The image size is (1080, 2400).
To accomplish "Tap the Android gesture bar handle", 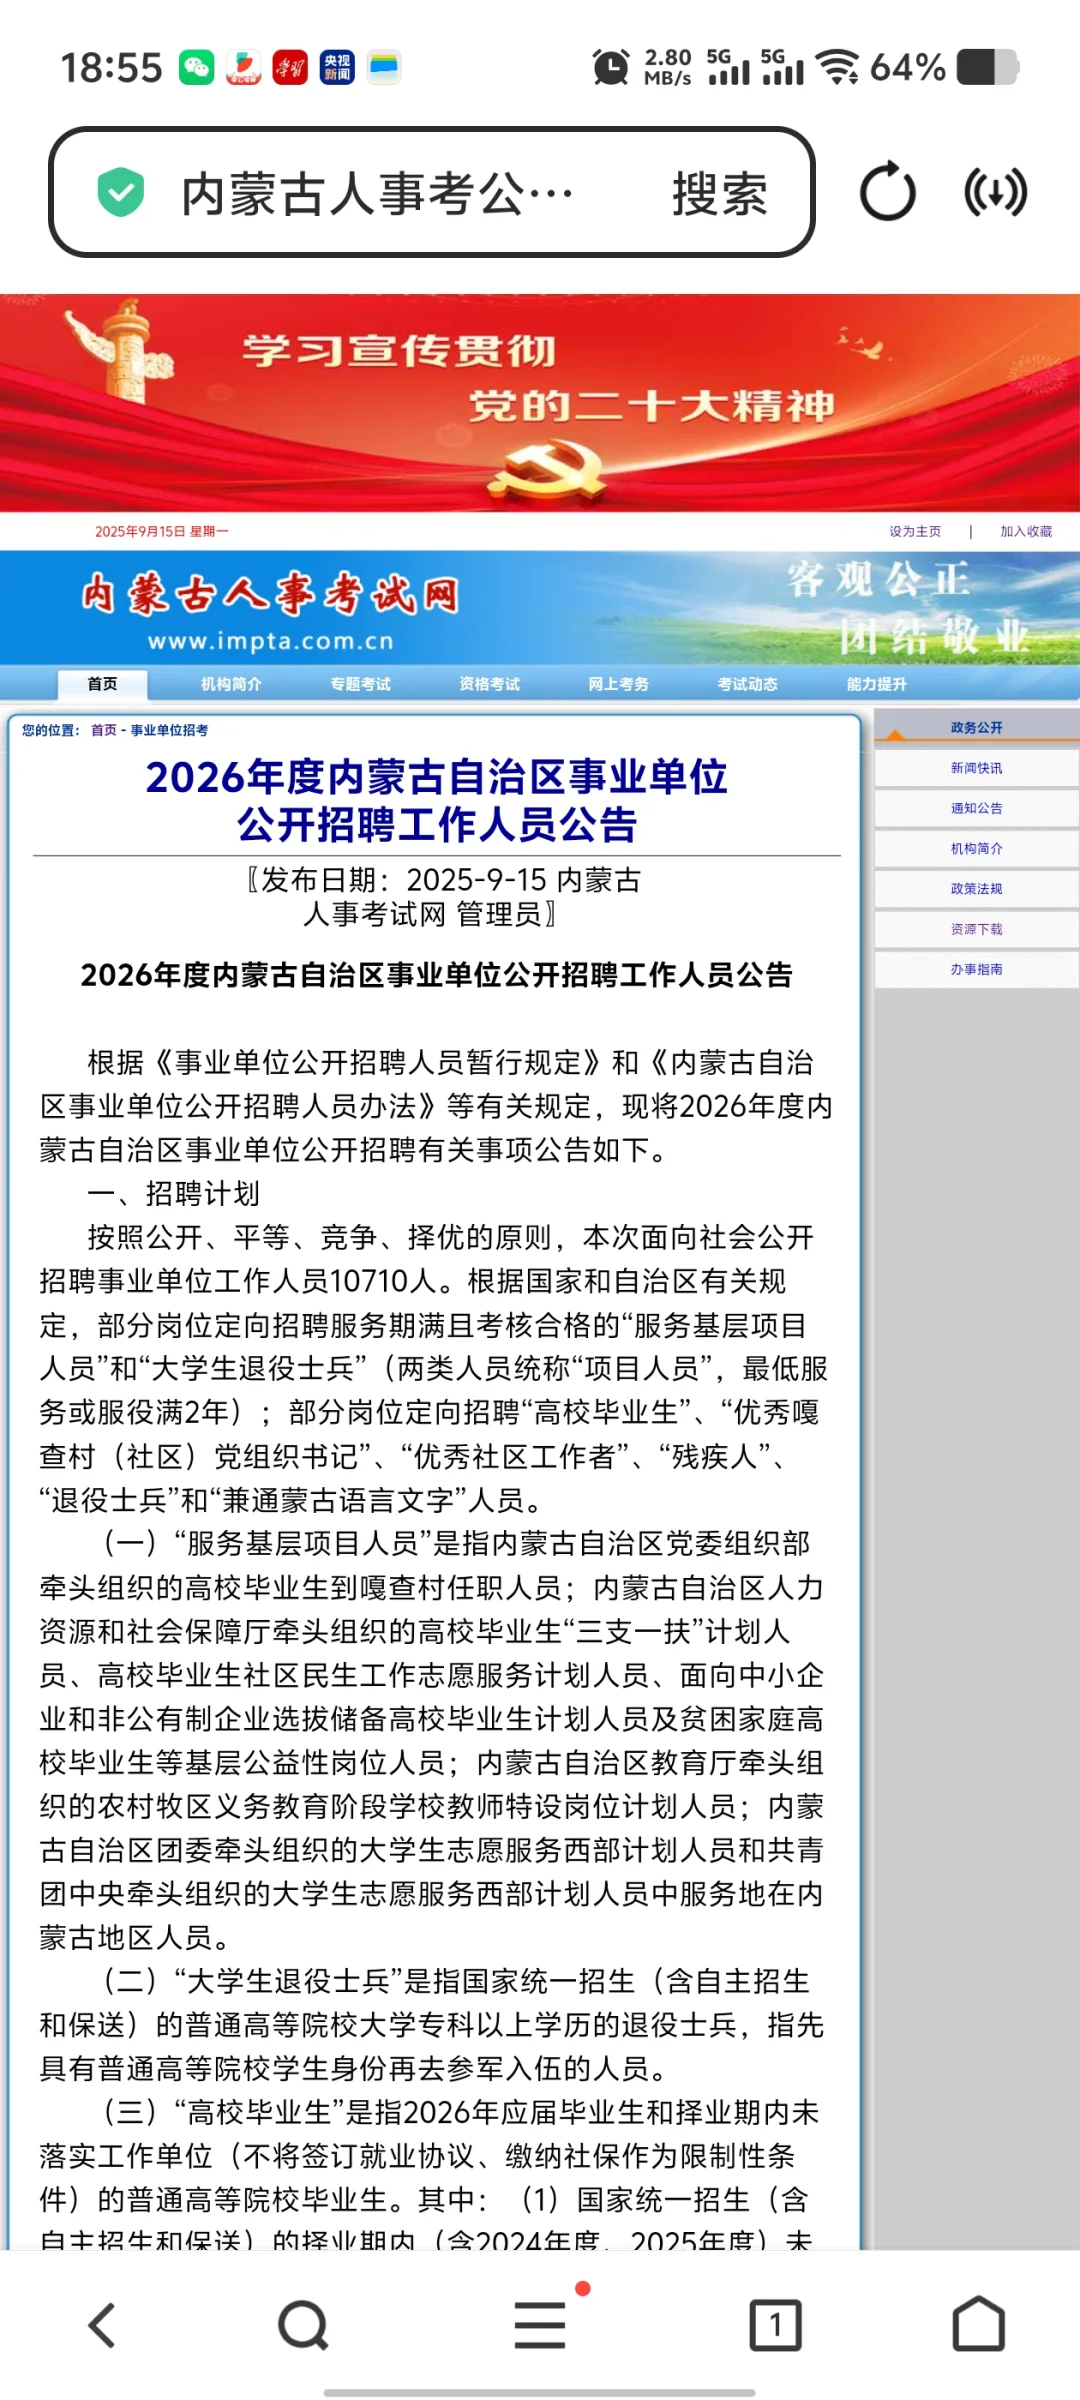I will coord(540,2393).
